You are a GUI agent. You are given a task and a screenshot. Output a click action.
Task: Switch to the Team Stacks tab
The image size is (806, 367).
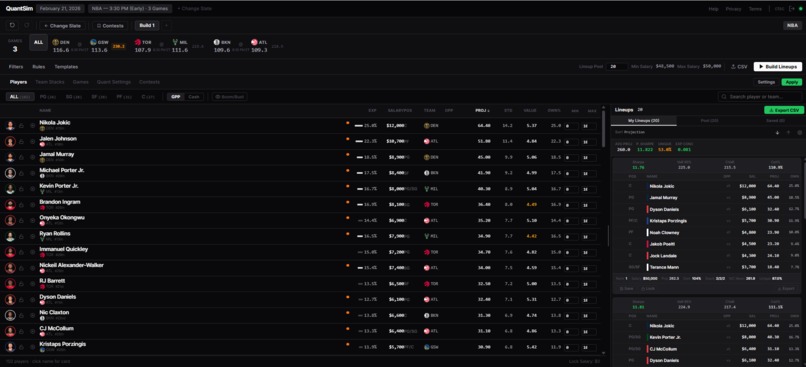pos(50,82)
